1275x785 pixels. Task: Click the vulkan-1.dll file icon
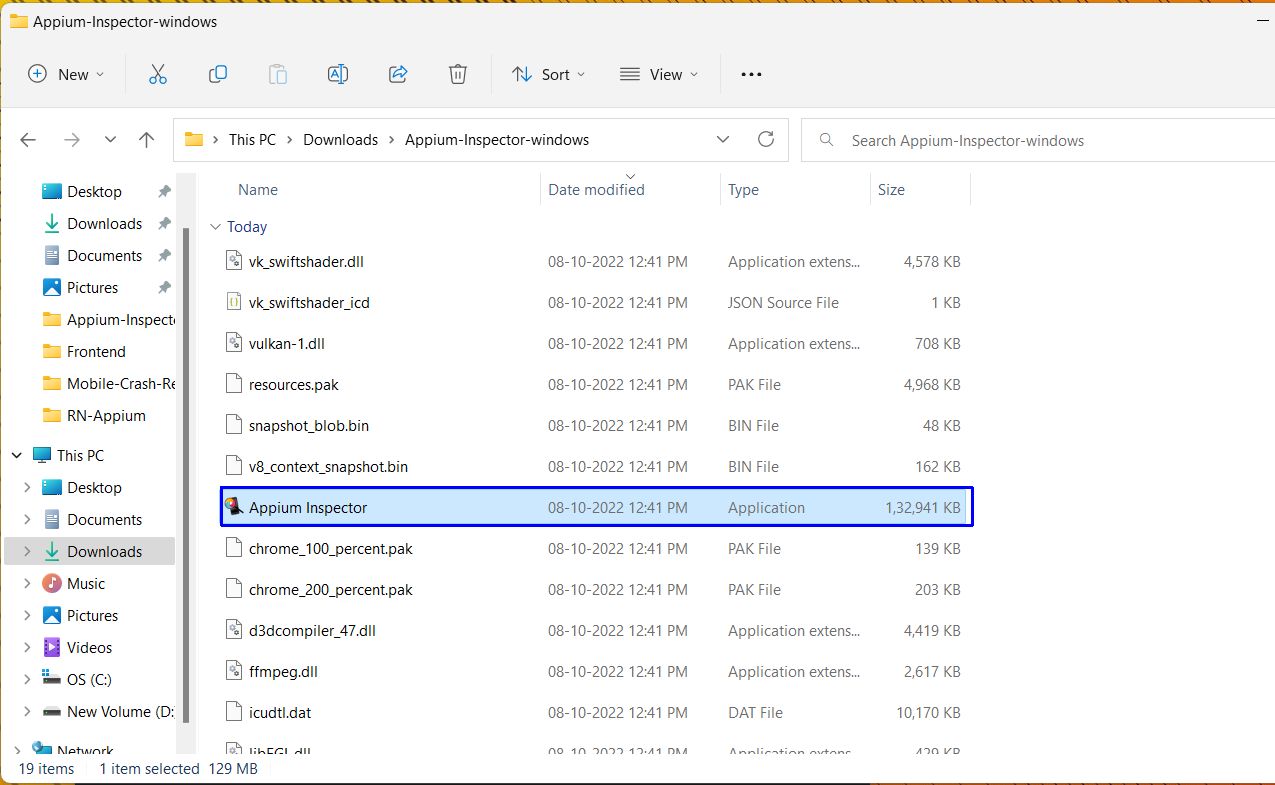(x=233, y=343)
